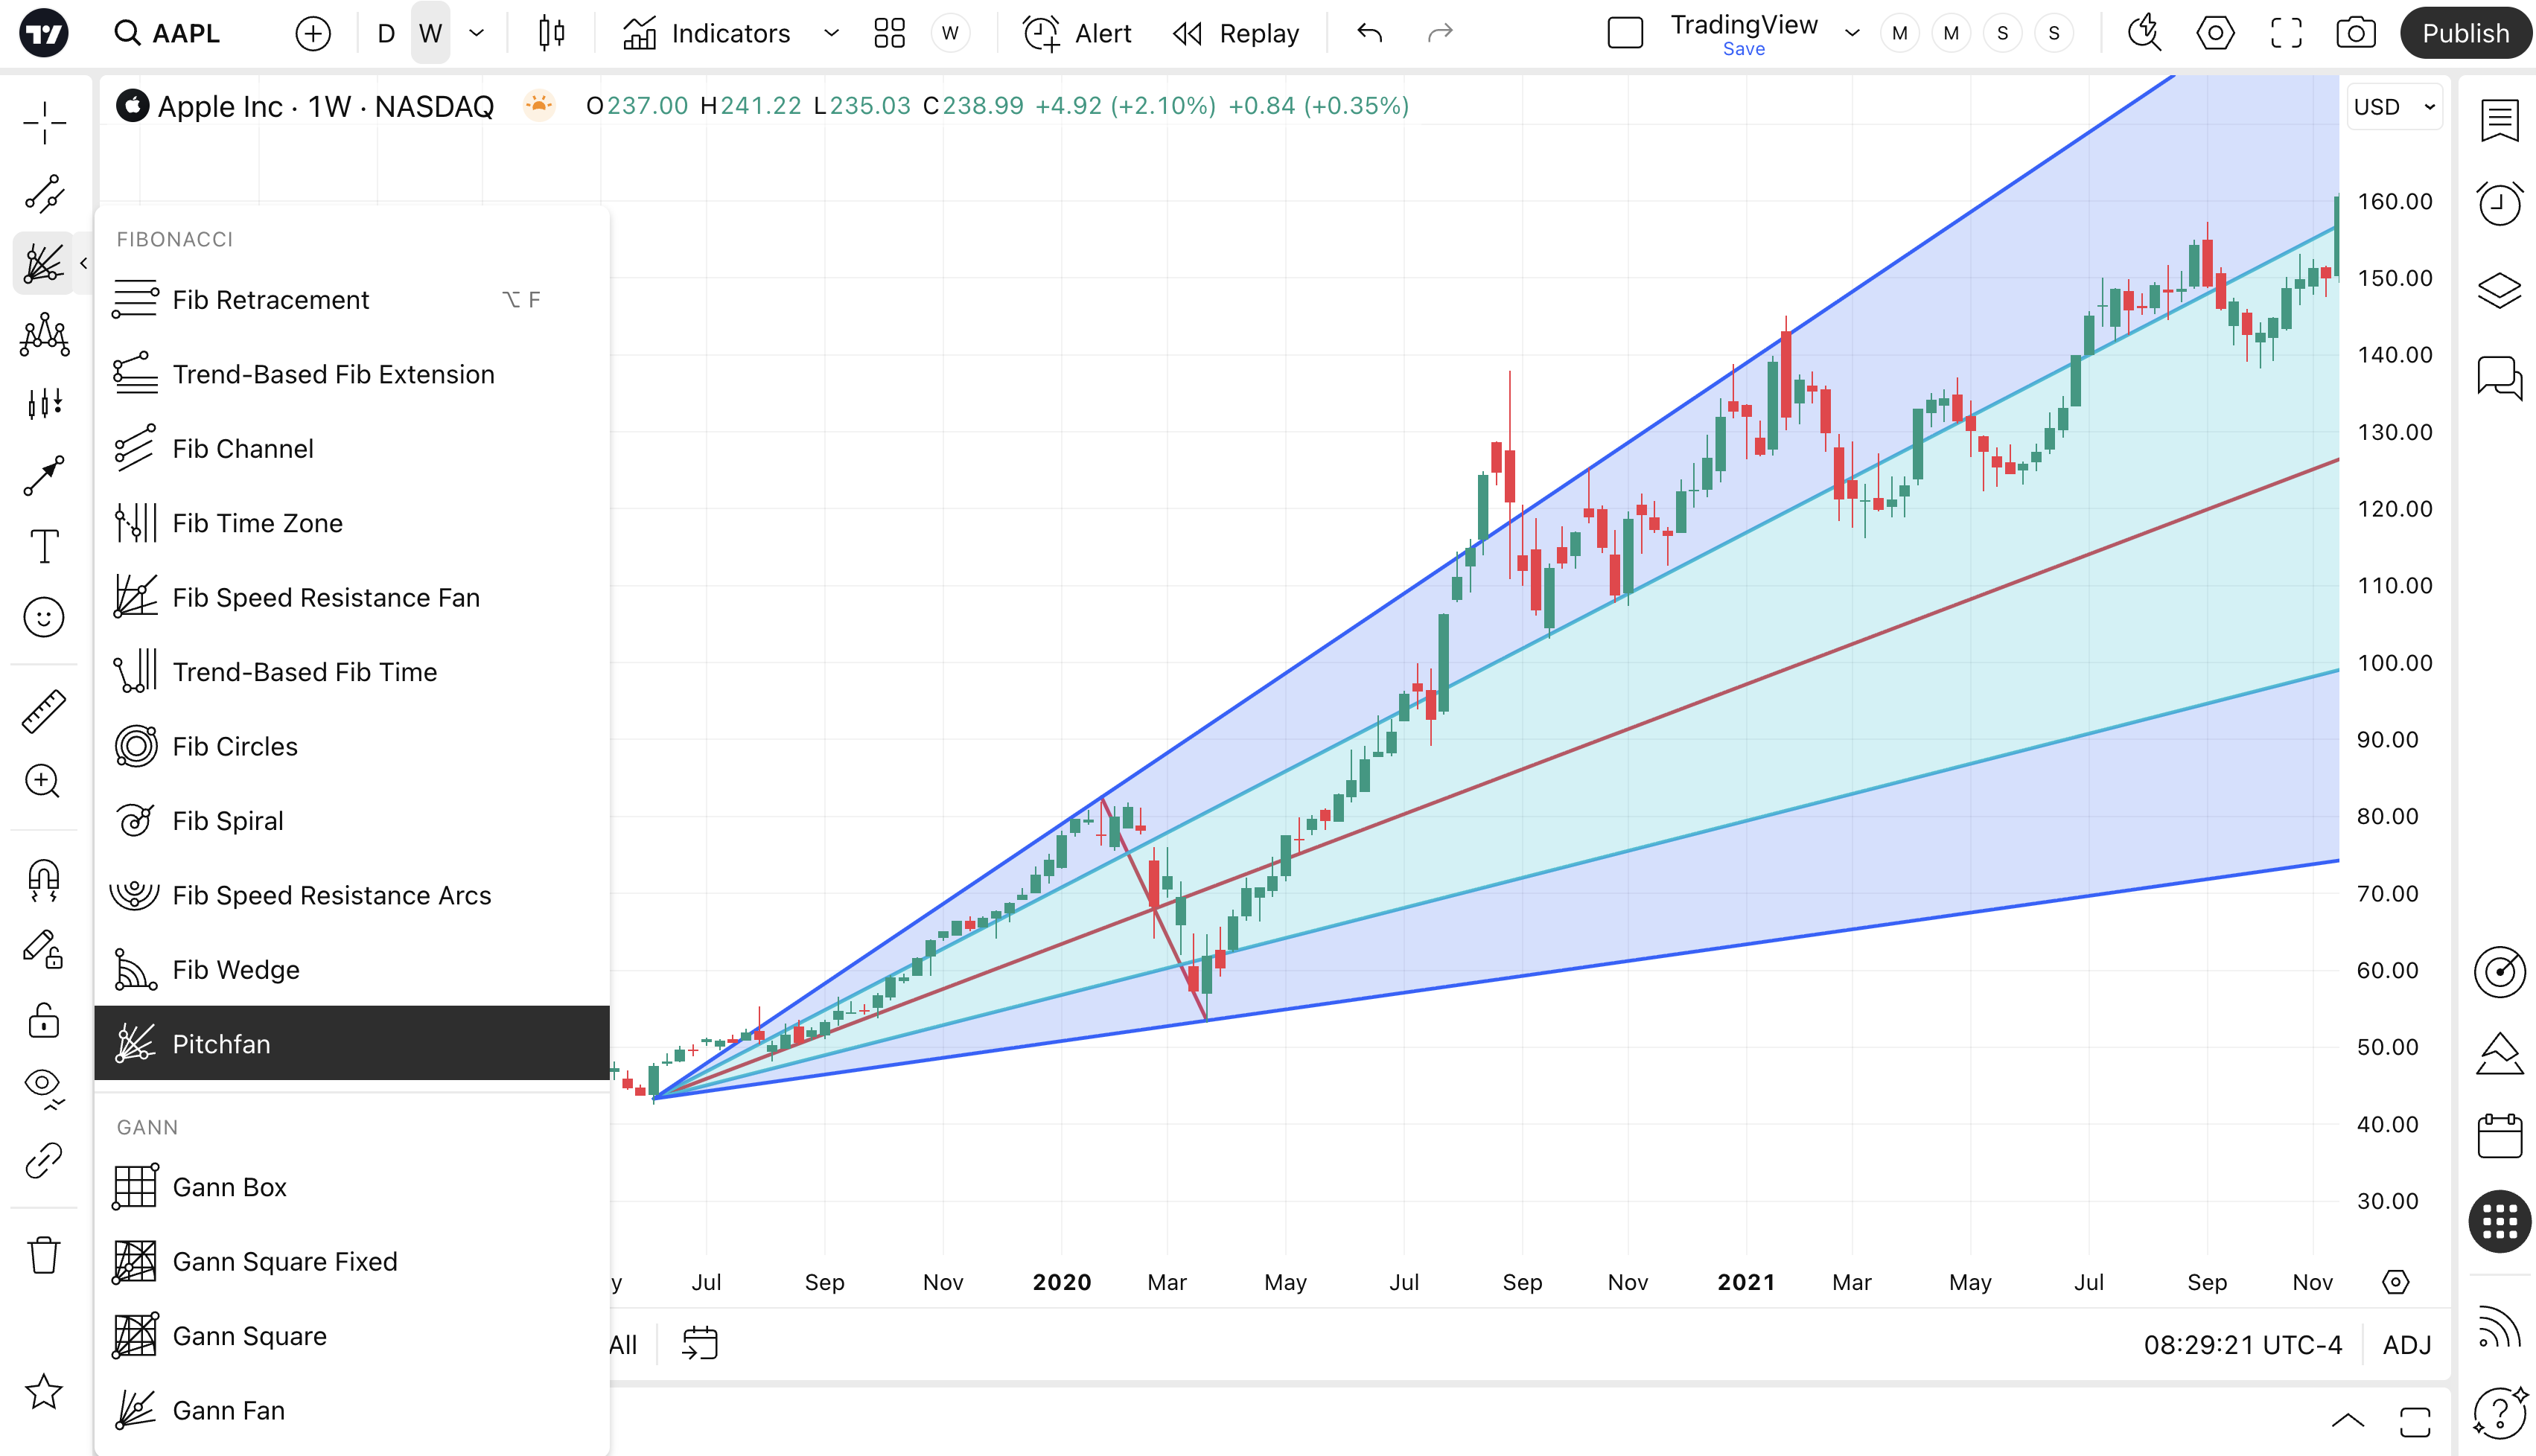Viewport: 2536px width, 1456px height.
Task: Select the ruler measure tool
Action: coord(44,711)
